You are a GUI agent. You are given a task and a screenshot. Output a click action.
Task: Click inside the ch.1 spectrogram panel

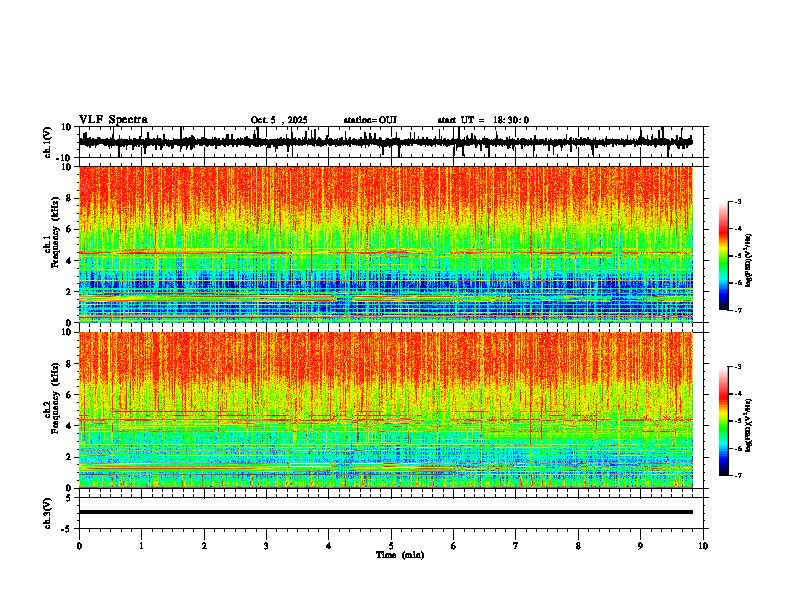click(x=386, y=244)
